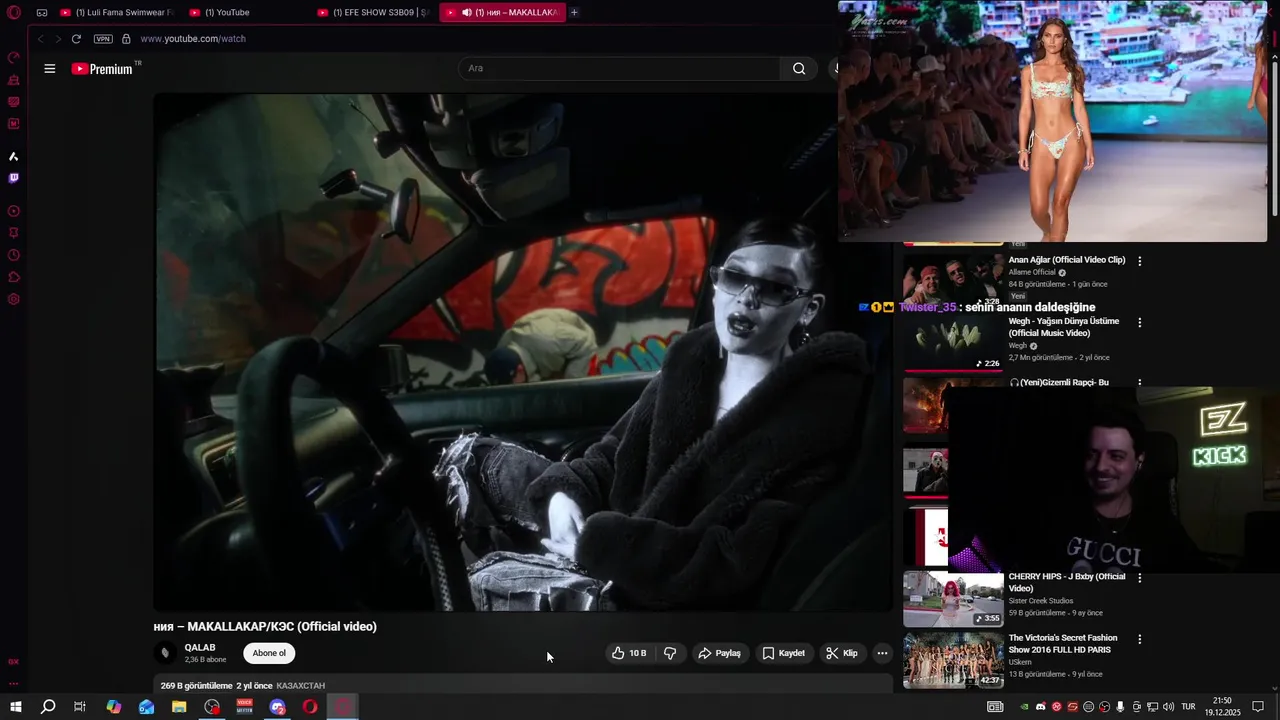This screenshot has width=1280, height=720.
Task: Click TUR input language indicator
Action: click(x=1188, y=707)
